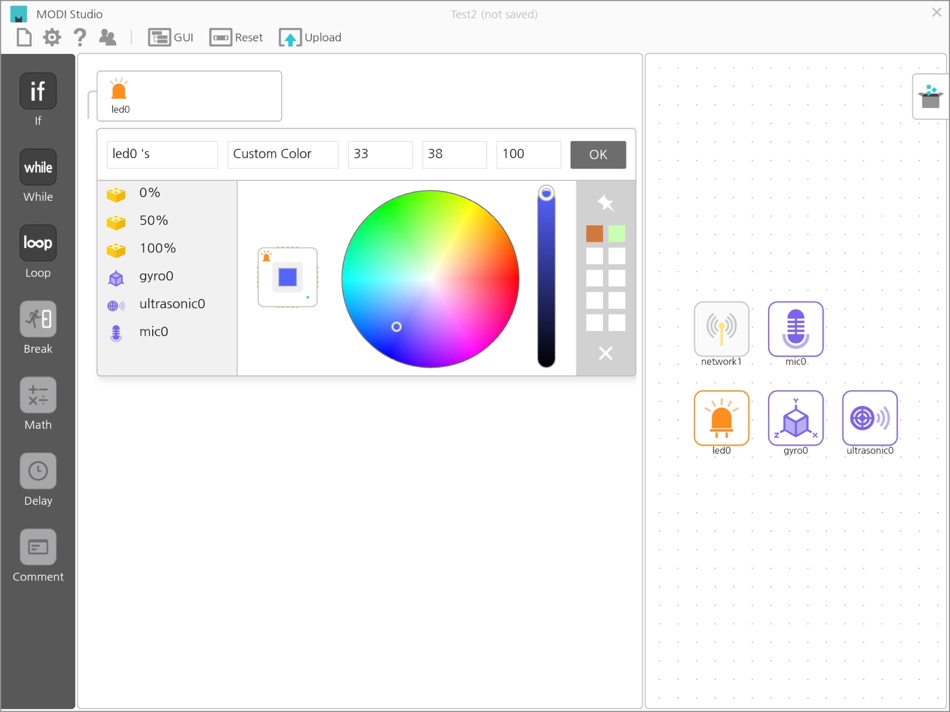950x712 pixels.
Task: Select the light green saved swatch
Action: [x=617, y=233]
